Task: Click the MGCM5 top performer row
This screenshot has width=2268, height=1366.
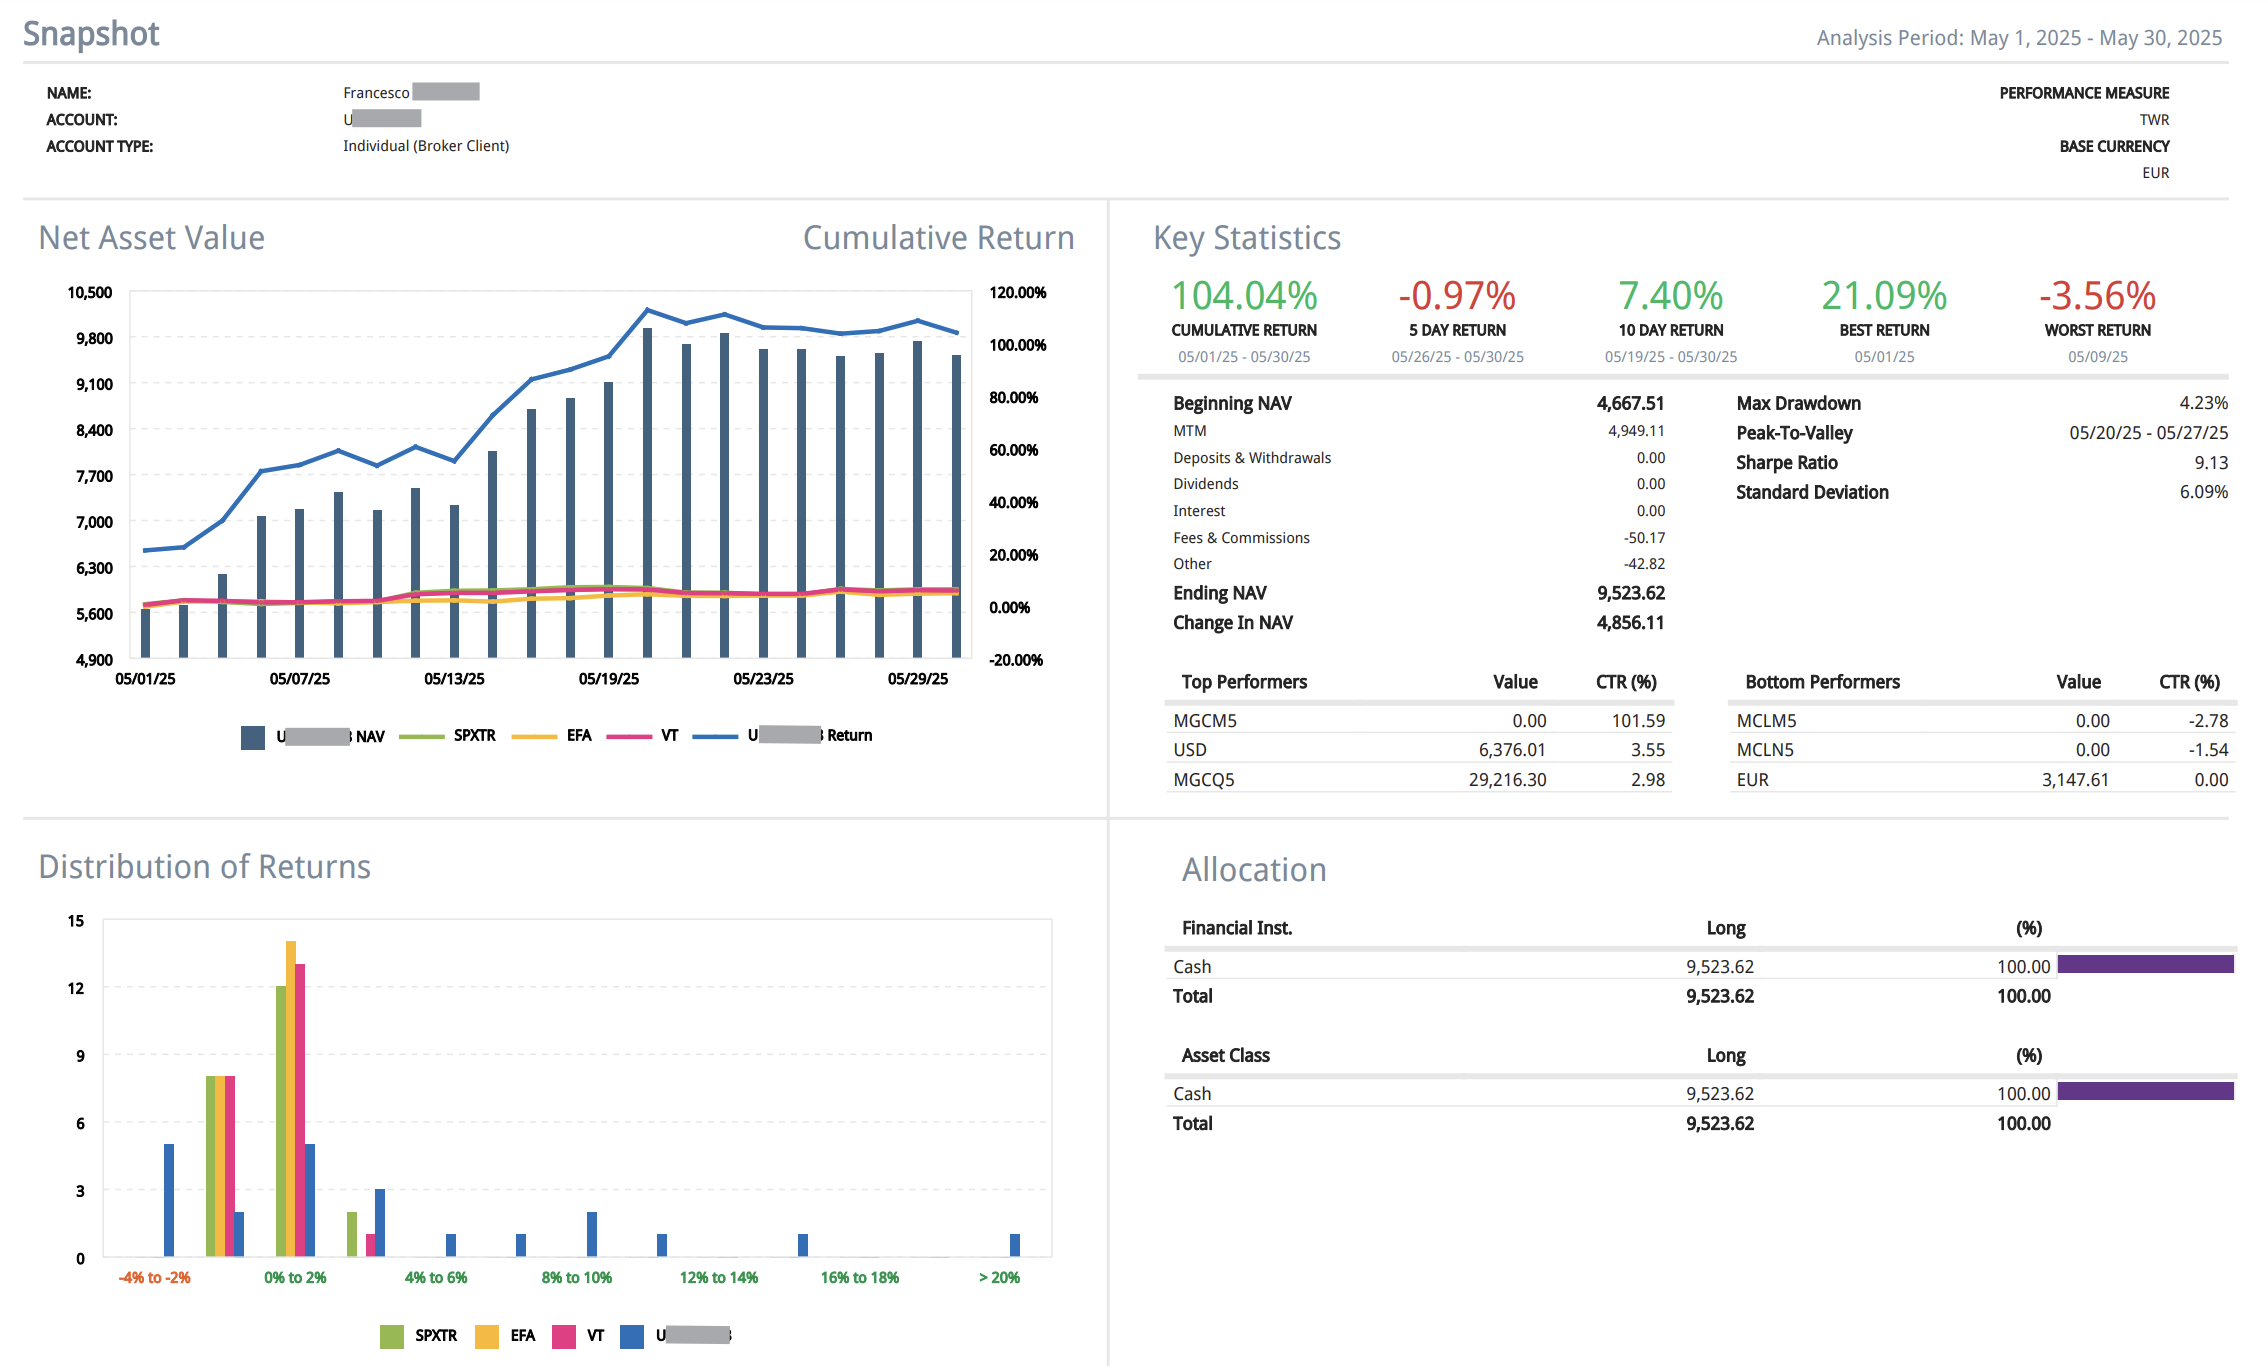Action: click(x=1205, y=720)
